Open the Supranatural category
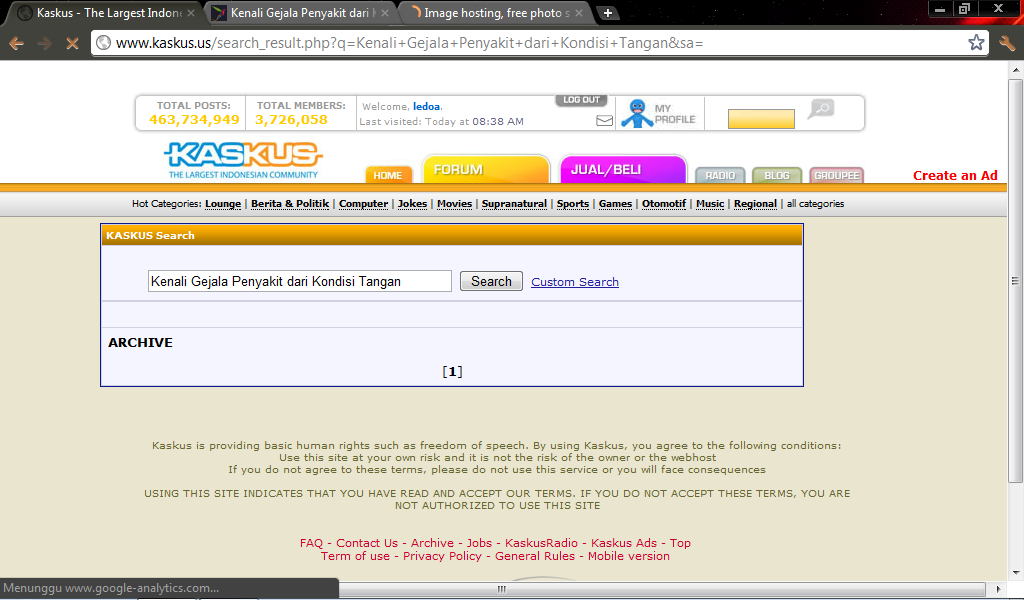1024x600 pixels. tap(514, 204)
